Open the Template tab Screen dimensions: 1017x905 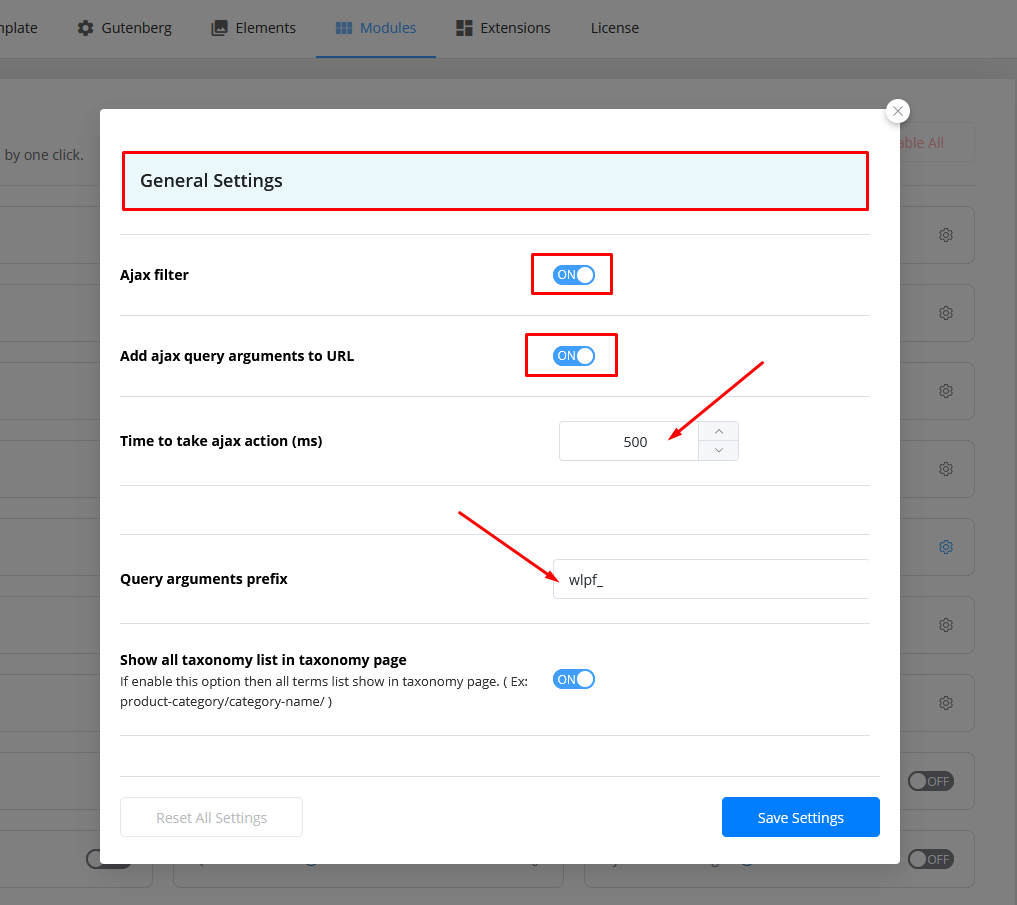point(18,28)
